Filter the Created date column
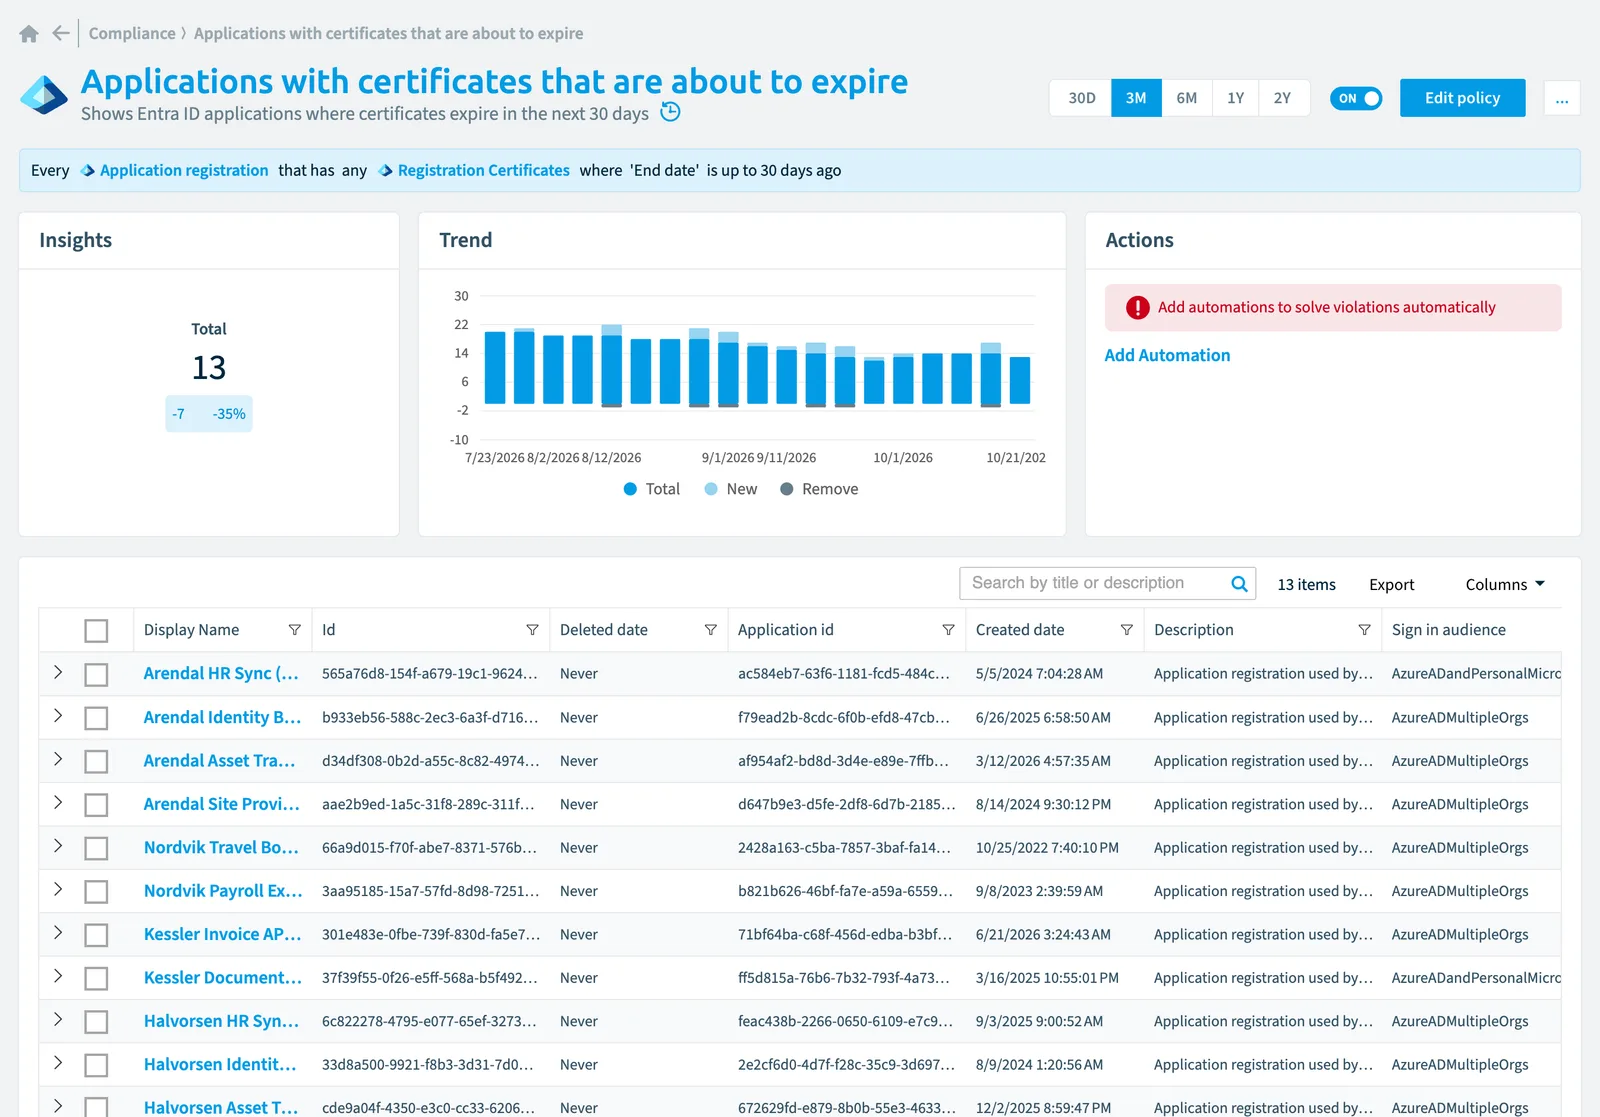The width and height of the screenshot is (1600, 1117). (x=1127, y=630)
